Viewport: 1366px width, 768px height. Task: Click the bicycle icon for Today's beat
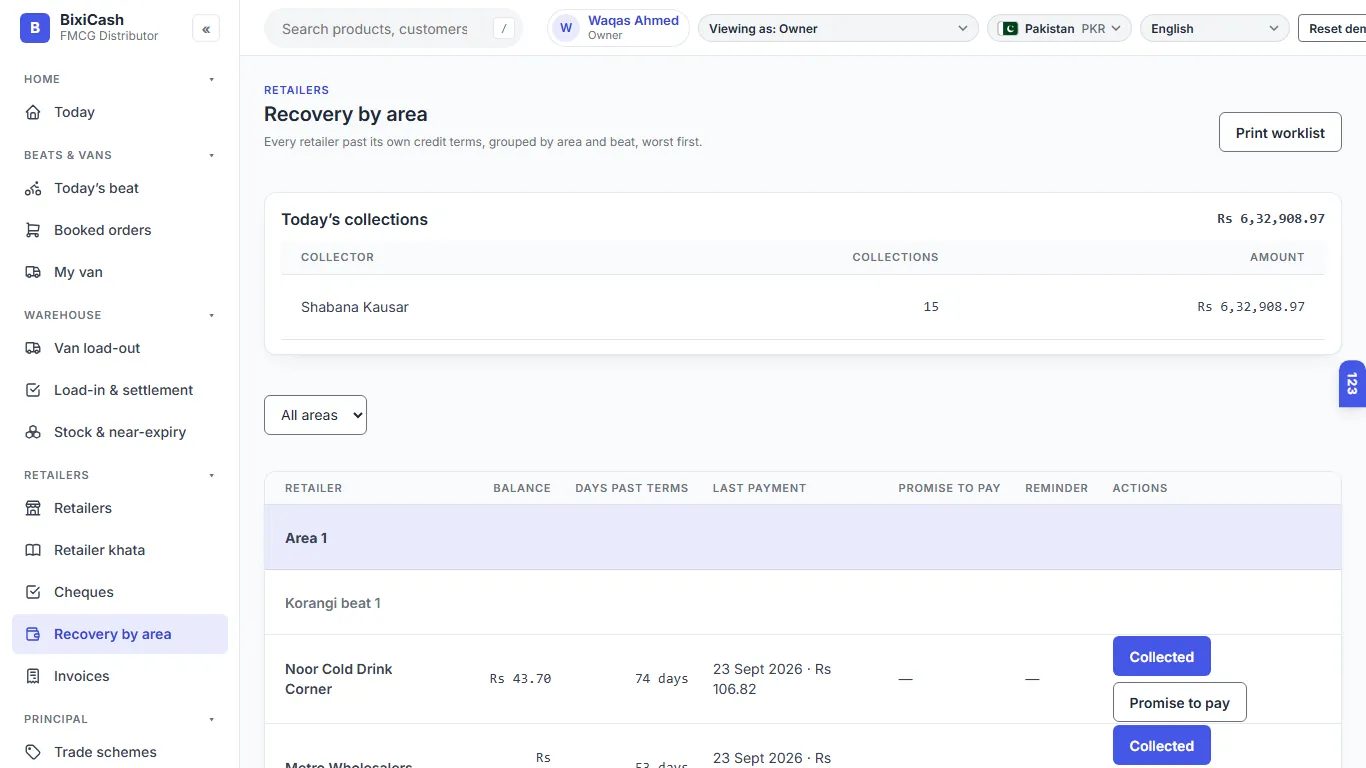(33, 188)
